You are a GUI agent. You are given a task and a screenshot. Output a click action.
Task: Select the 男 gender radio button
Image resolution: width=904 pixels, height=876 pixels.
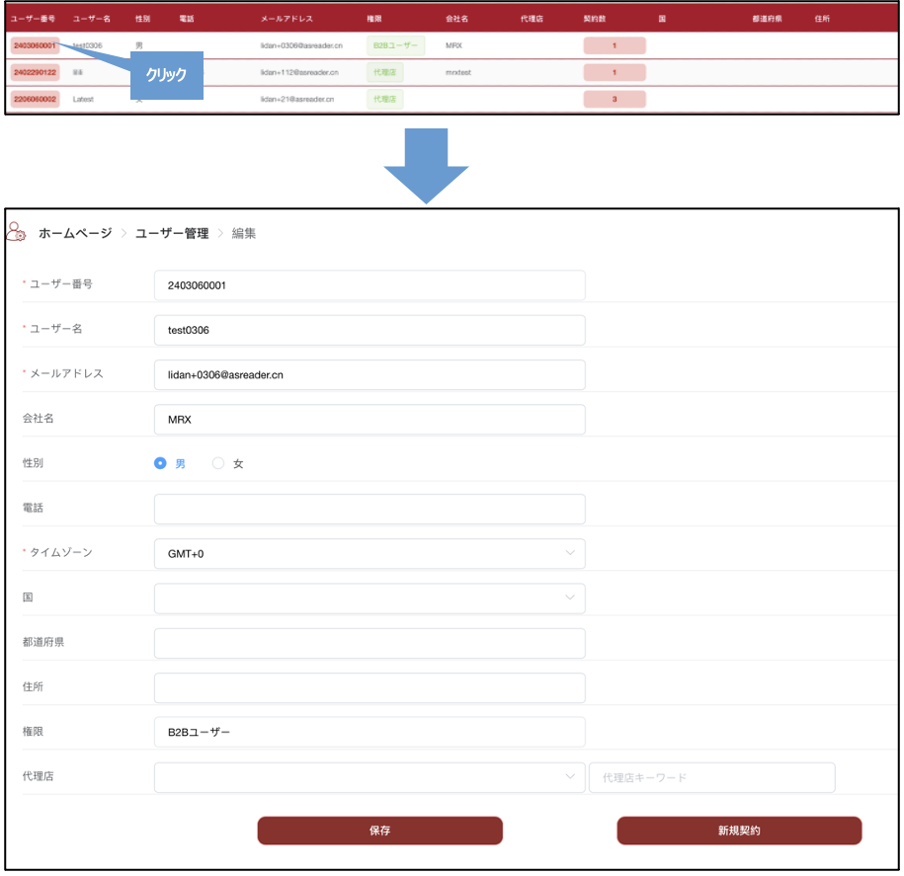tap(160, 464)
